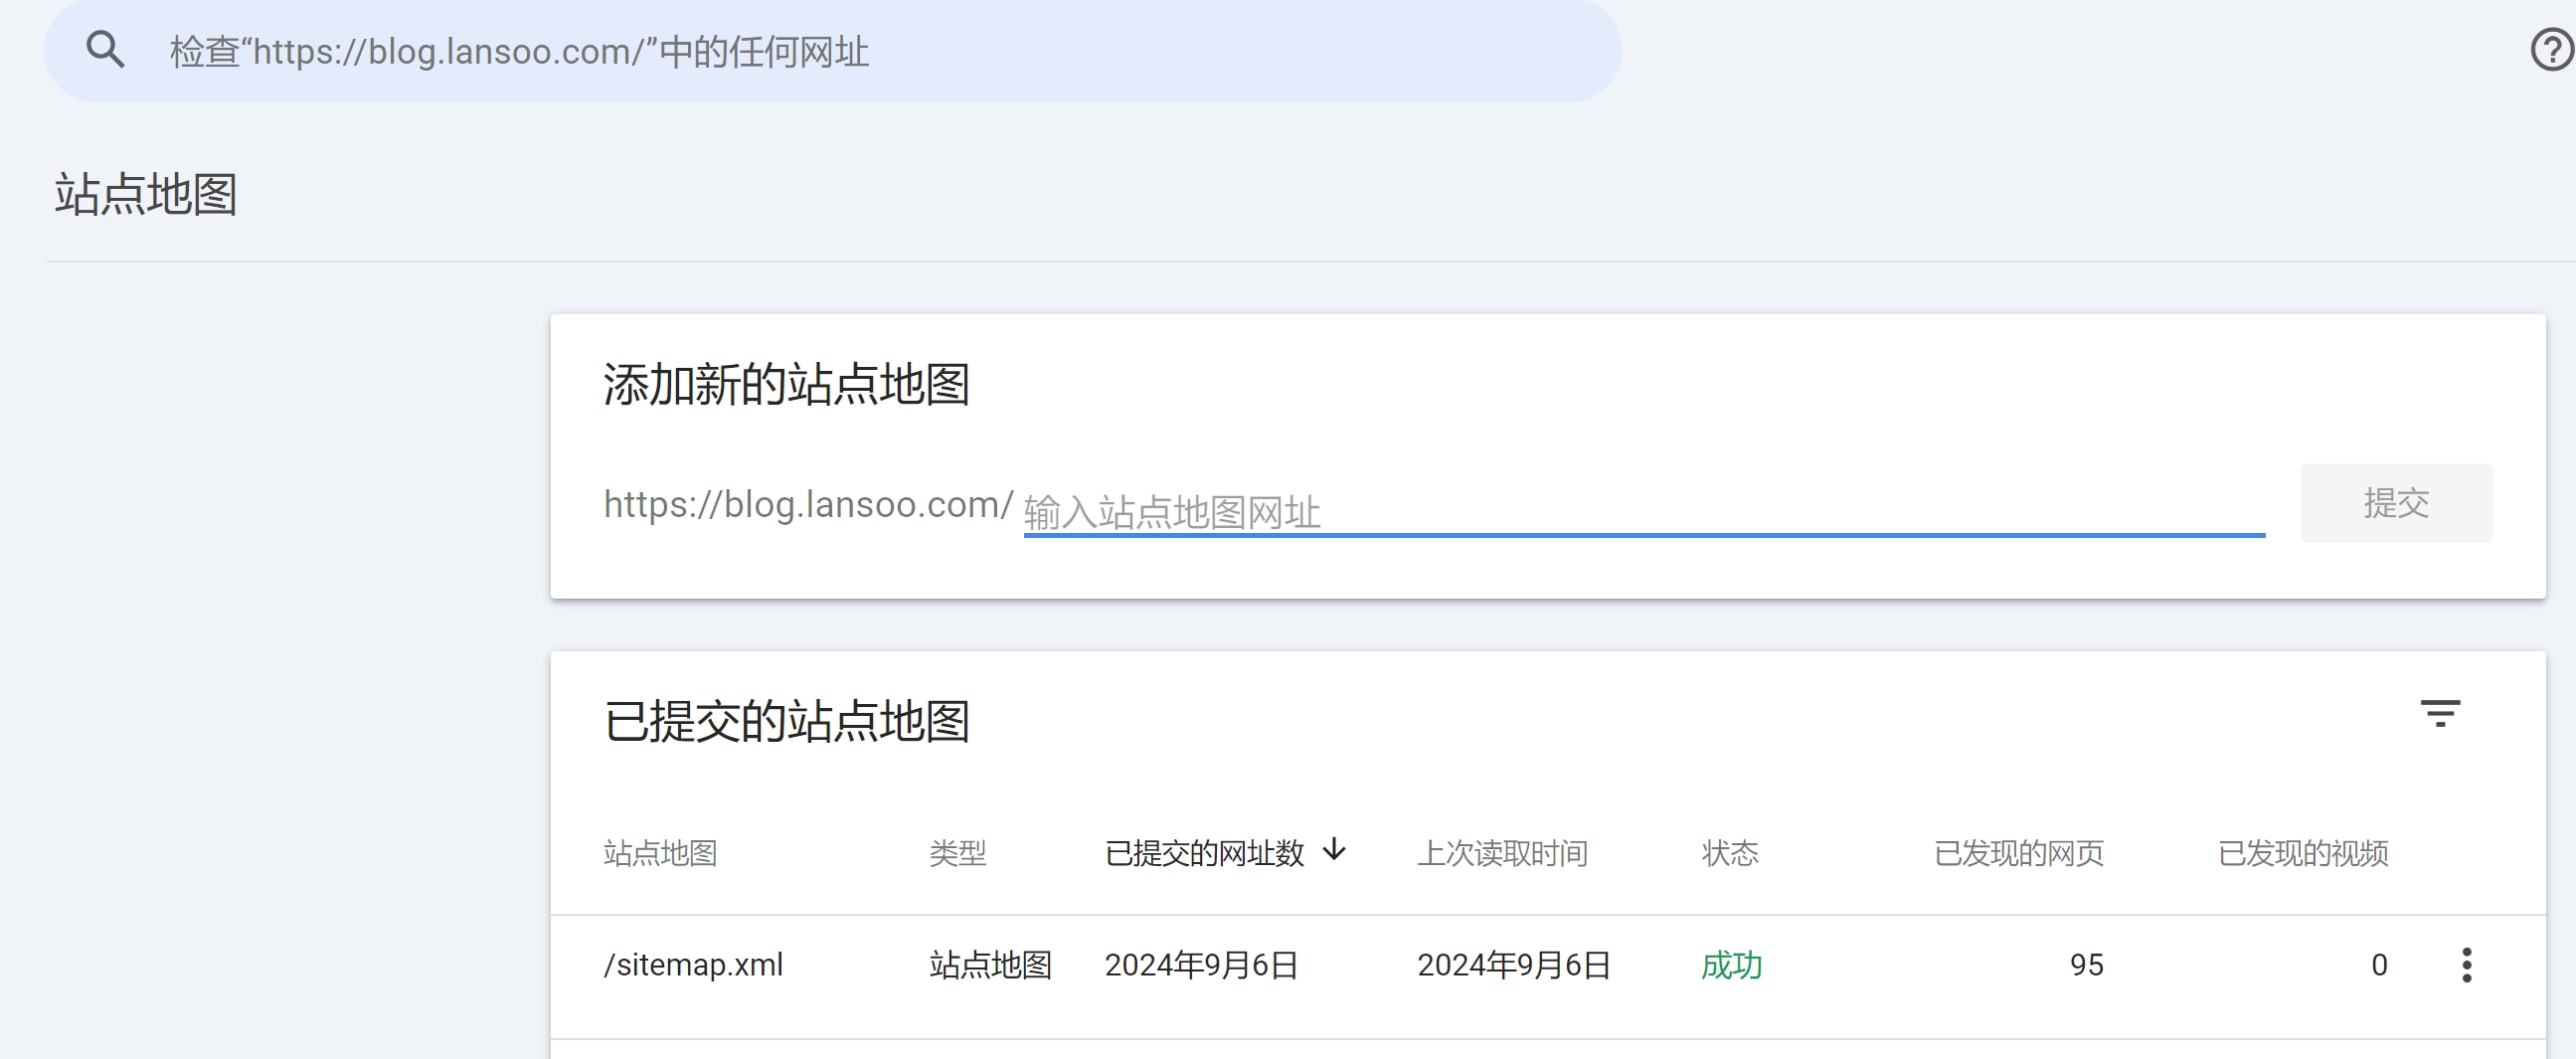Sort by the 已发现的网页 column header

click(2018, 853)
